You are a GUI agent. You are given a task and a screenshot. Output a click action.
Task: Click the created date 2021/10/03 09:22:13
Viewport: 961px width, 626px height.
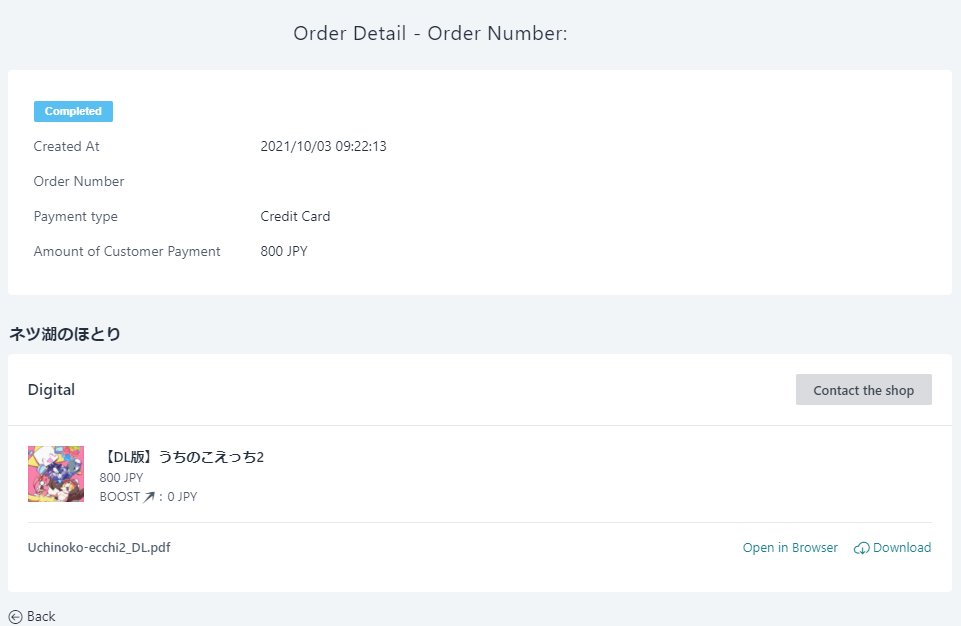(324, 146)
